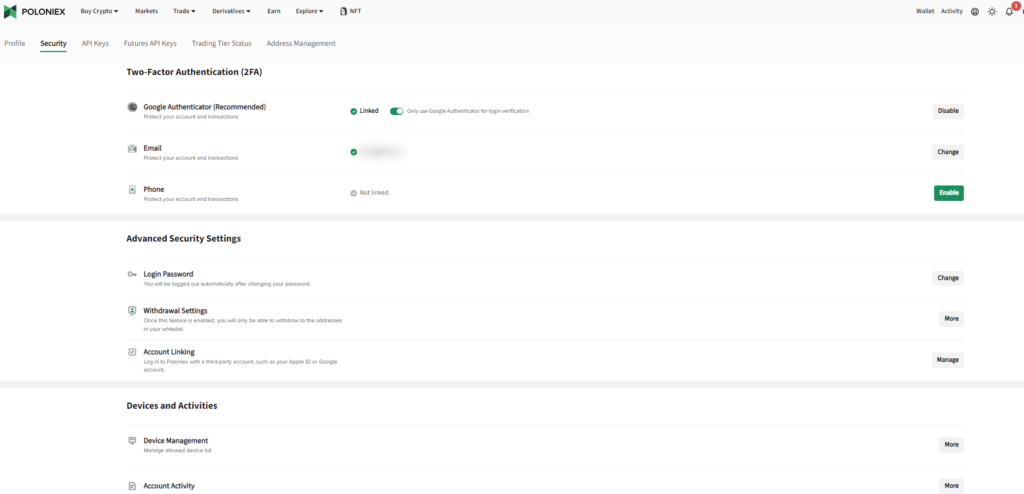Enable Phone two-factor authentication
The width and height of the screenshot is (1024, 494).
(948, 193)
